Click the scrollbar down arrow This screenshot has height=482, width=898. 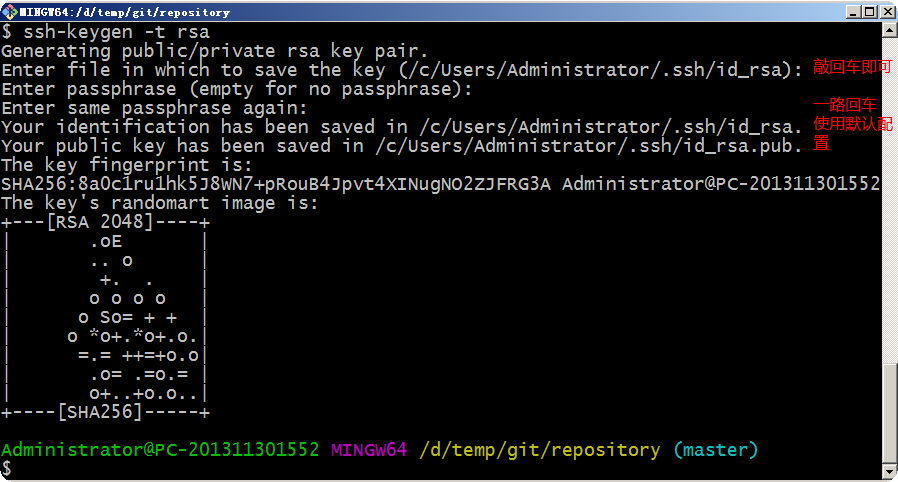(x=889, y=472)
